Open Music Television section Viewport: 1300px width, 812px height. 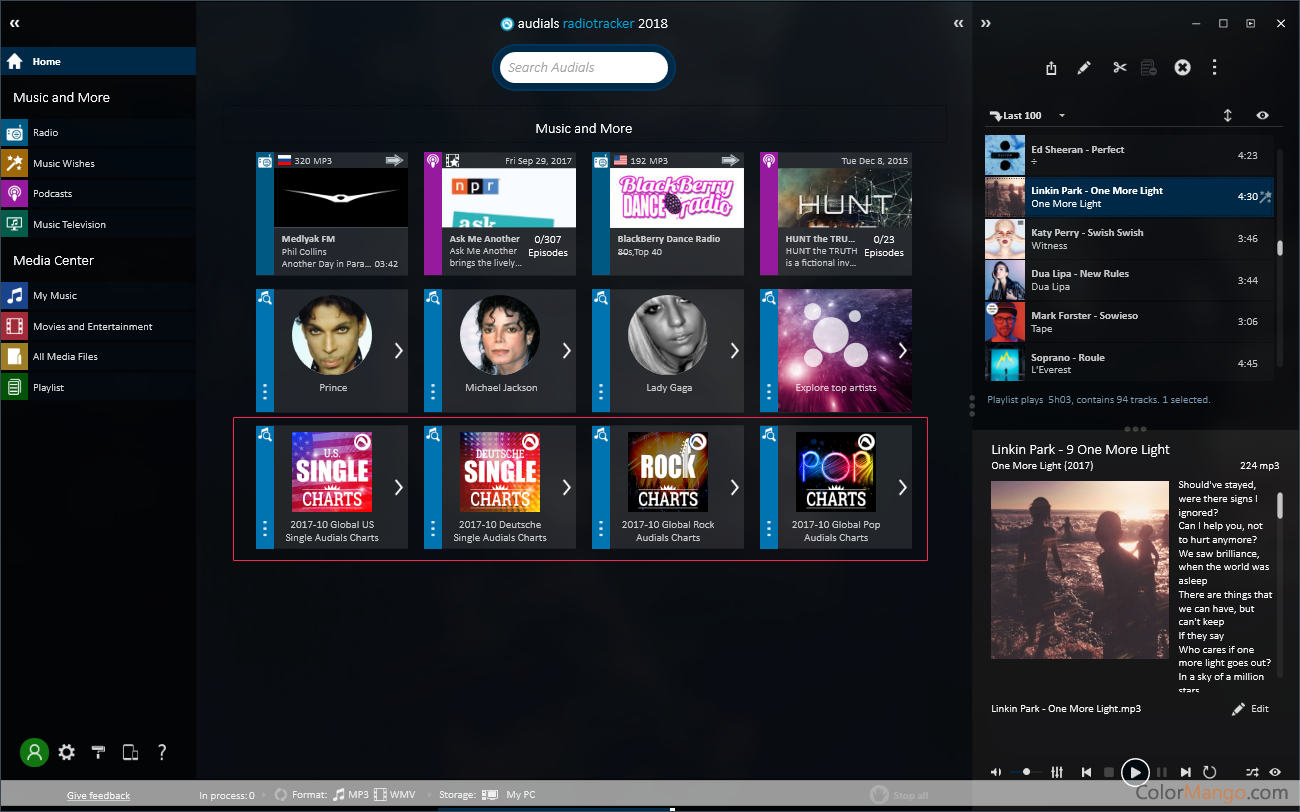(98, 225)
